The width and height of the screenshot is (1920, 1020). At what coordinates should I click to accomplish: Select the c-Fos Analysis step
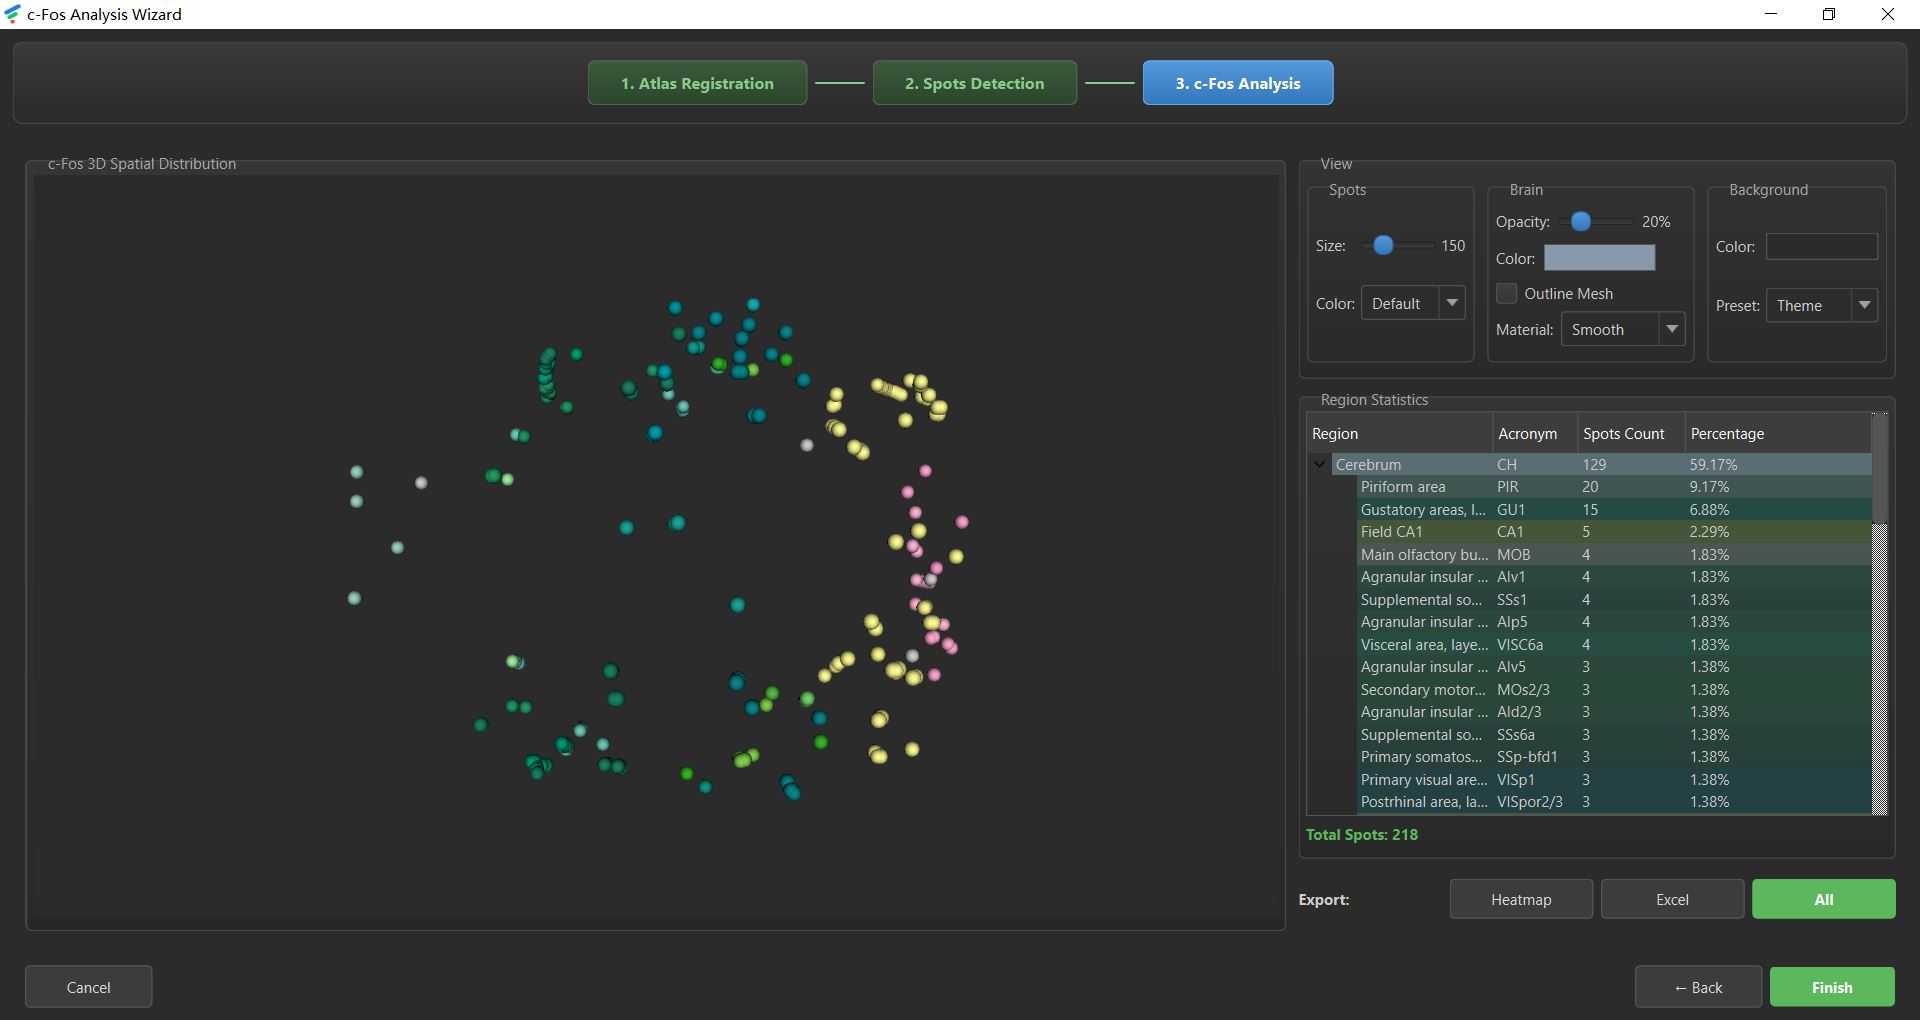pos(1238,83)
